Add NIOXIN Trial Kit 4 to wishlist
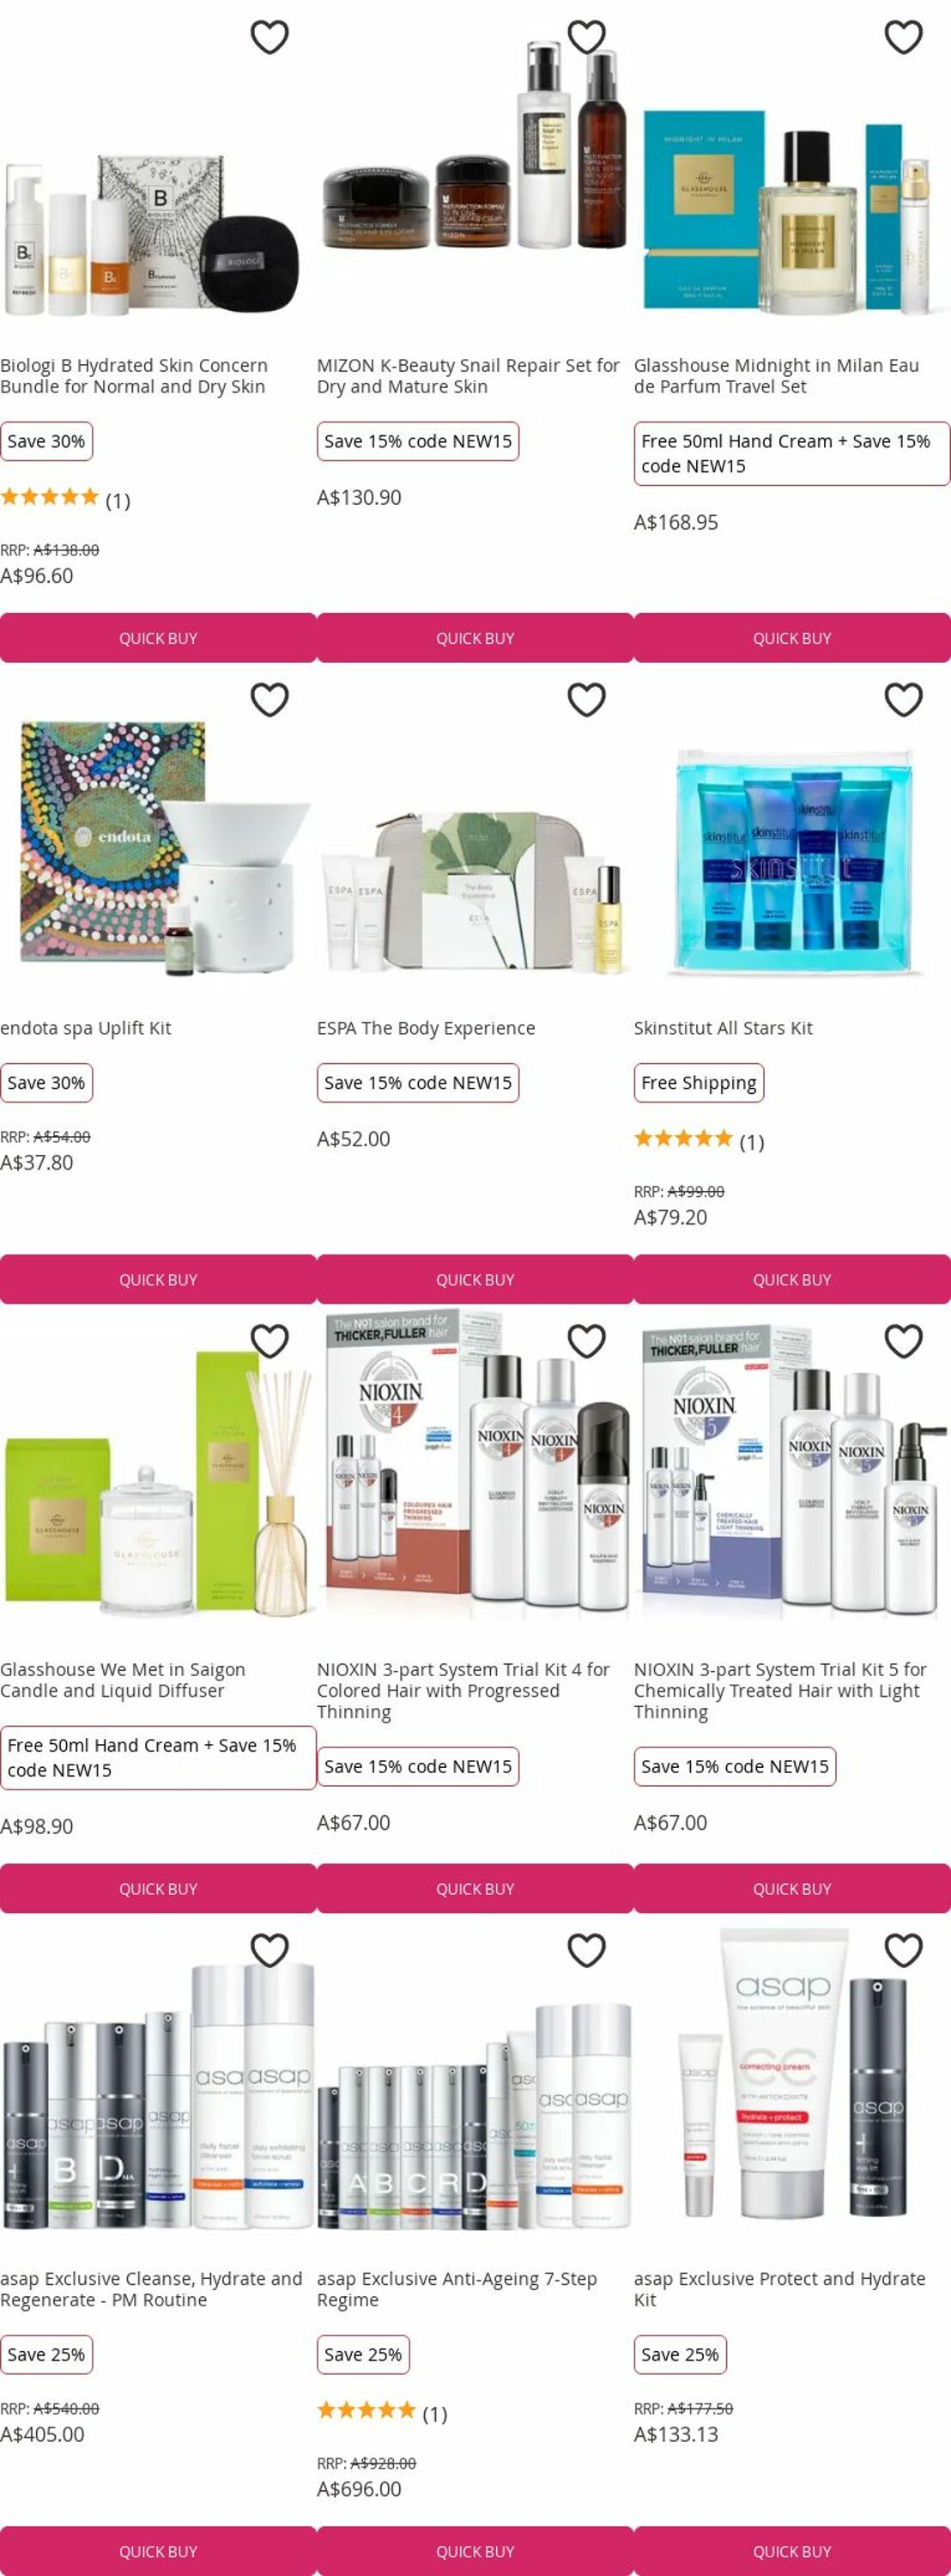This screenshot has height=2576, width=951. pos(586,1340)
